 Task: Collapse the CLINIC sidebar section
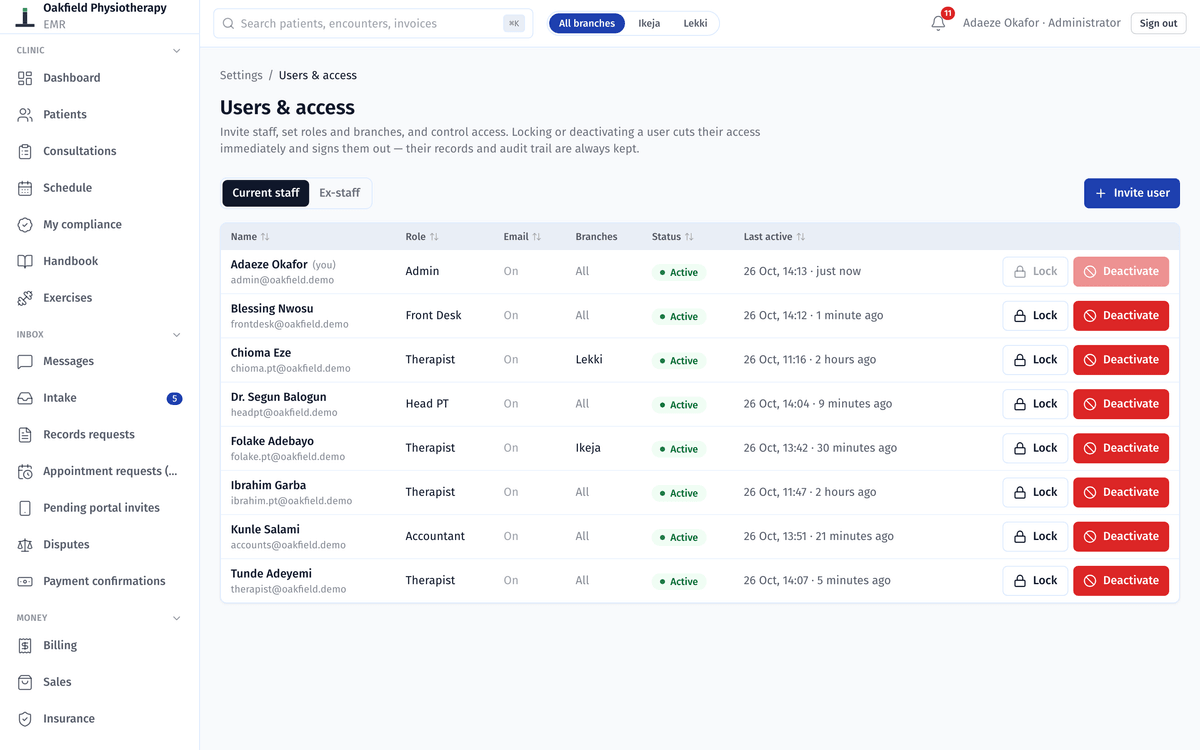[177, 50]
